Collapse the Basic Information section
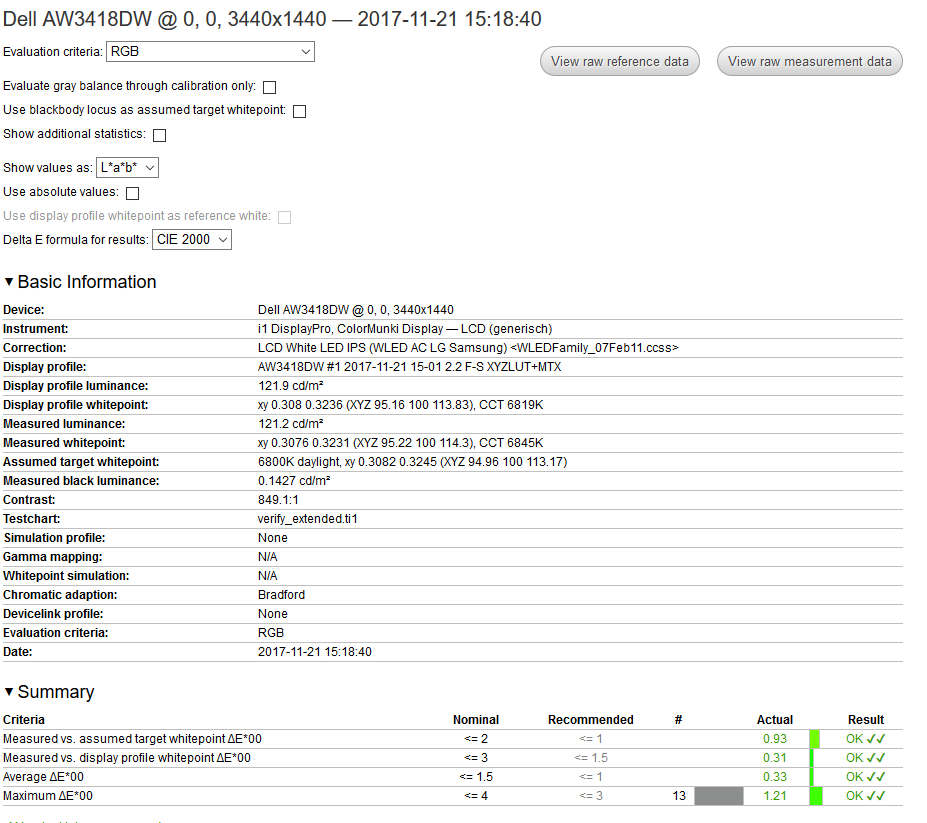The width and height of the screenshot is (927, 823). pos(9,282)
